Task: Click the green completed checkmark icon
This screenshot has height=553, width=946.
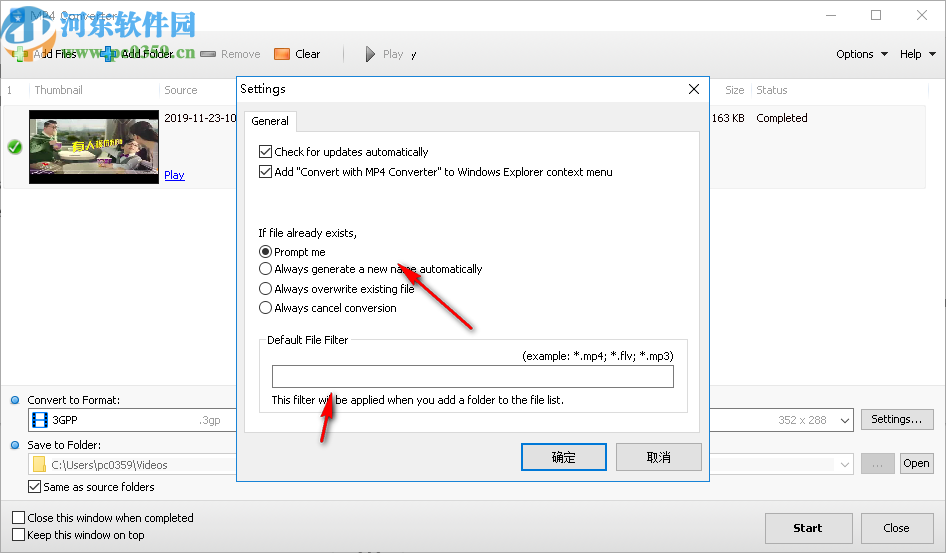Action: tap(15, 147)
